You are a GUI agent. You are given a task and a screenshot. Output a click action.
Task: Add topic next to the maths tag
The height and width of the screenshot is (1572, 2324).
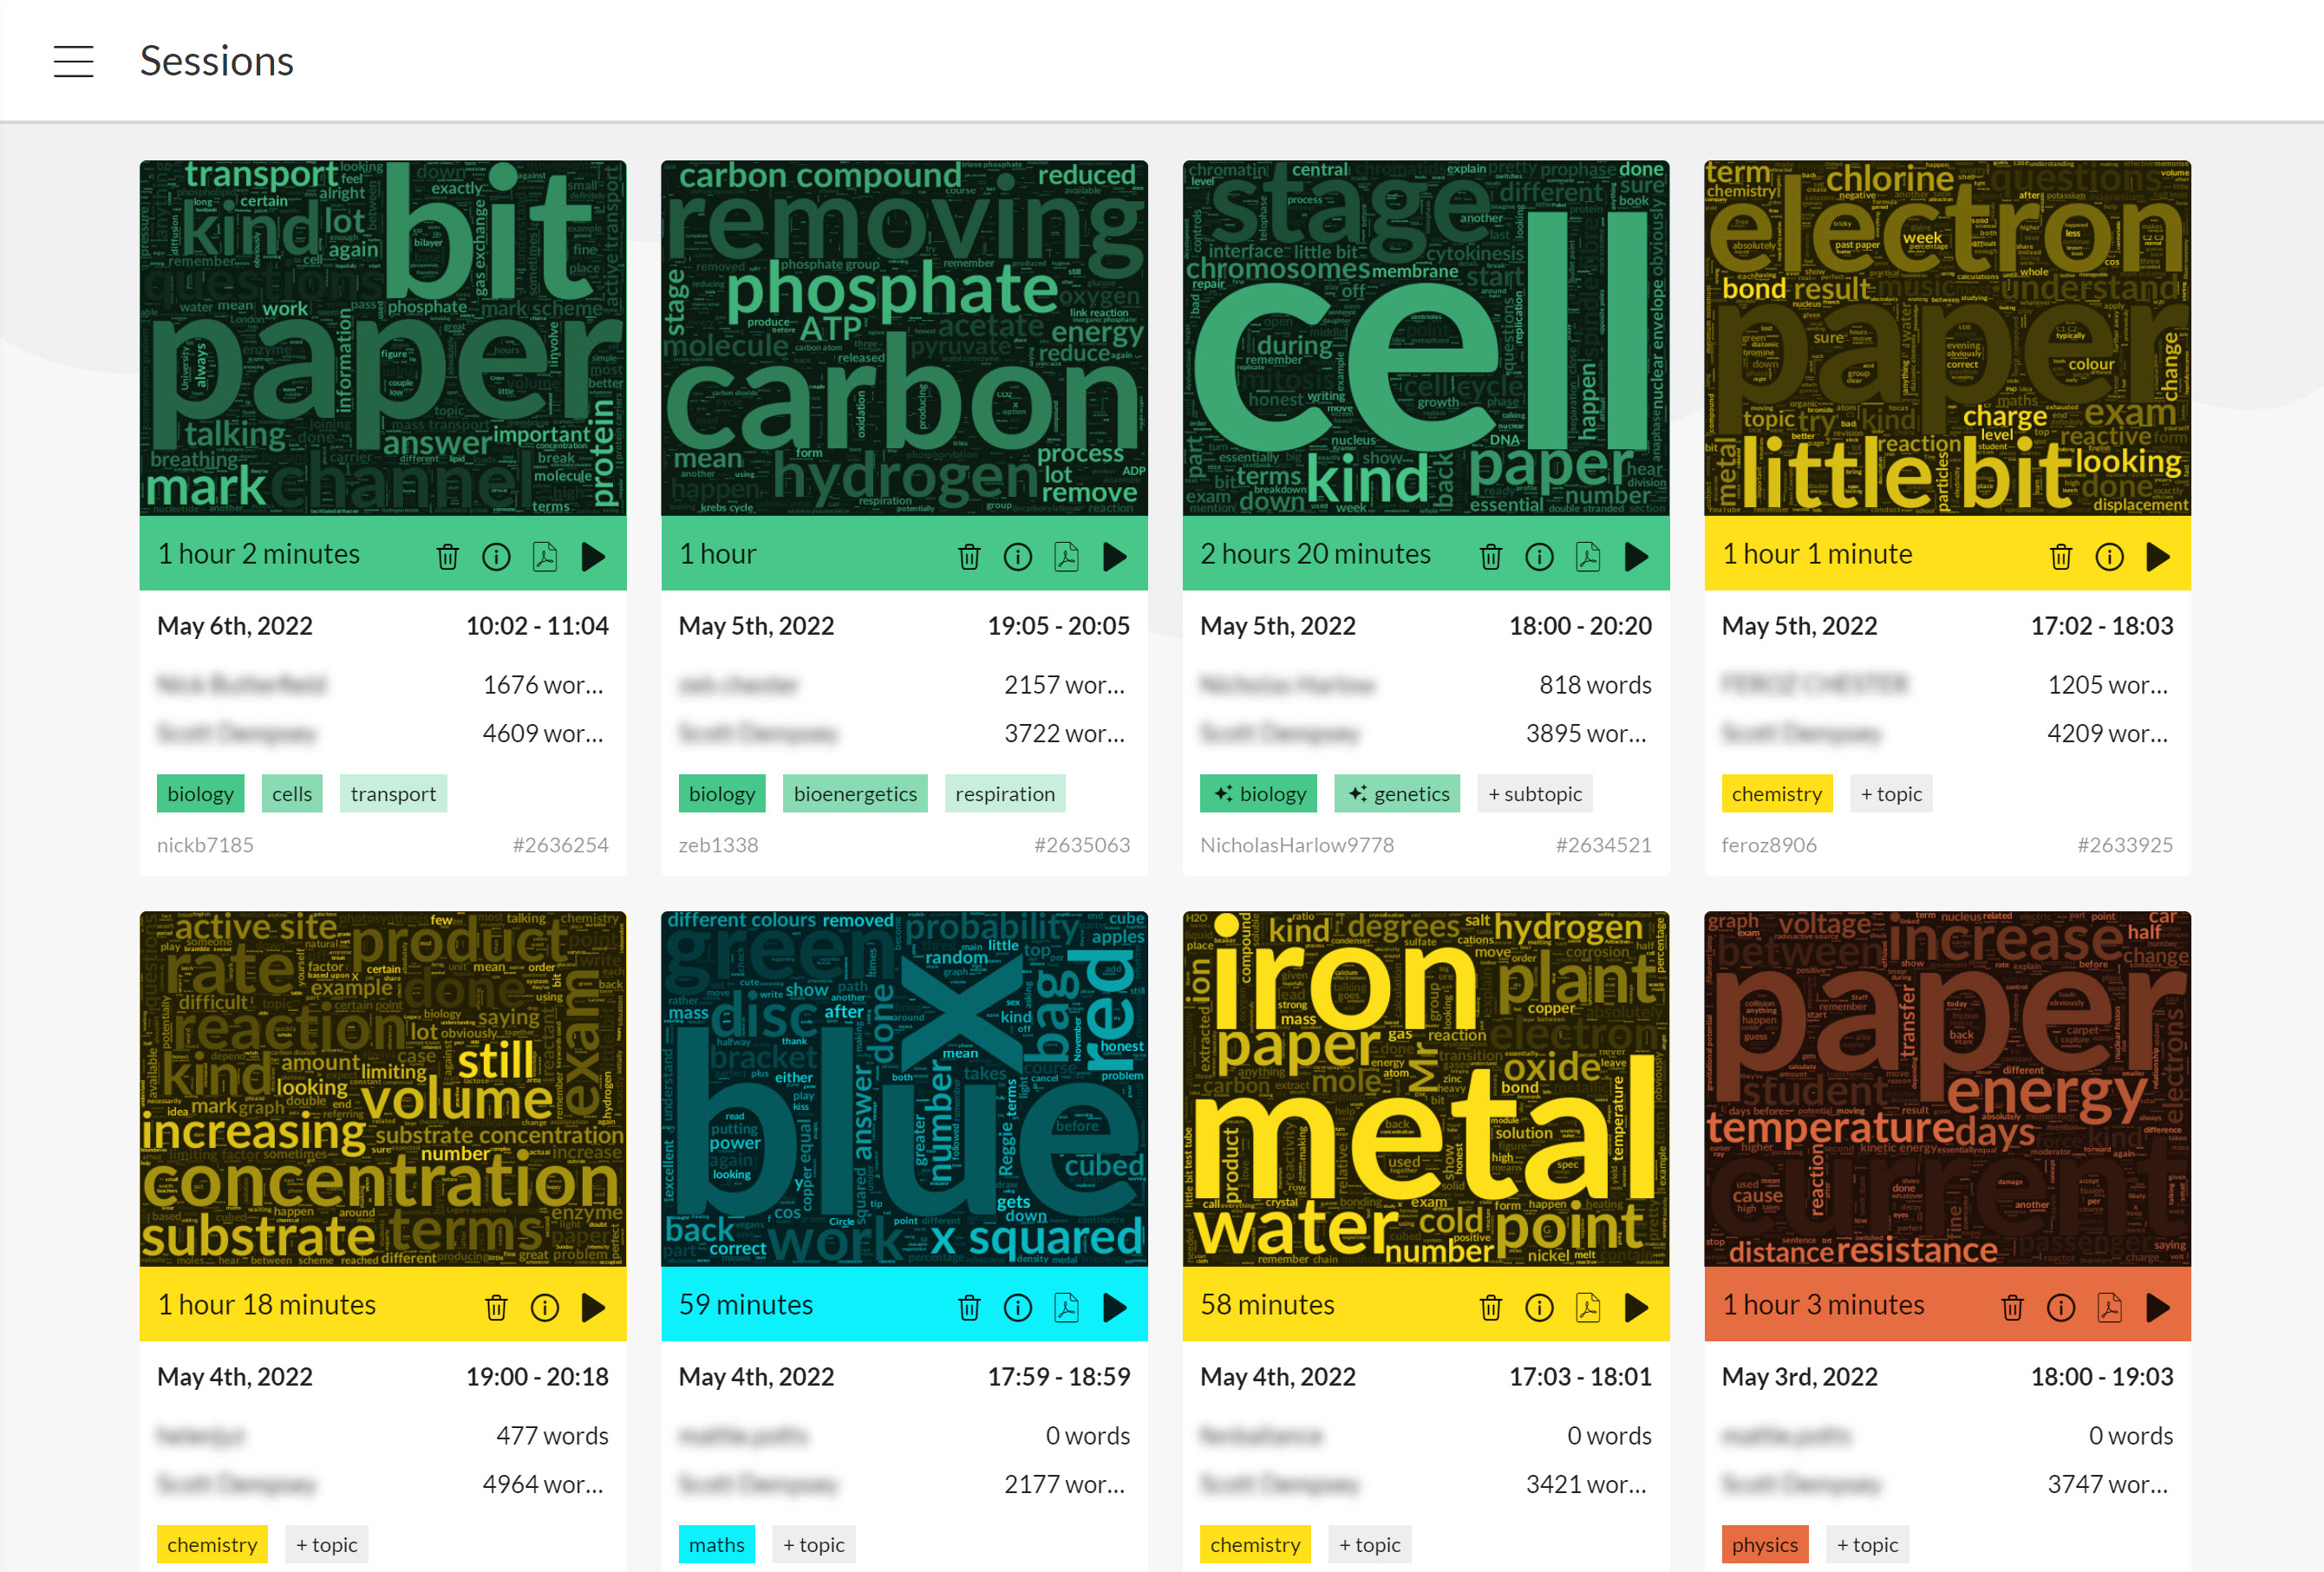814,1544
